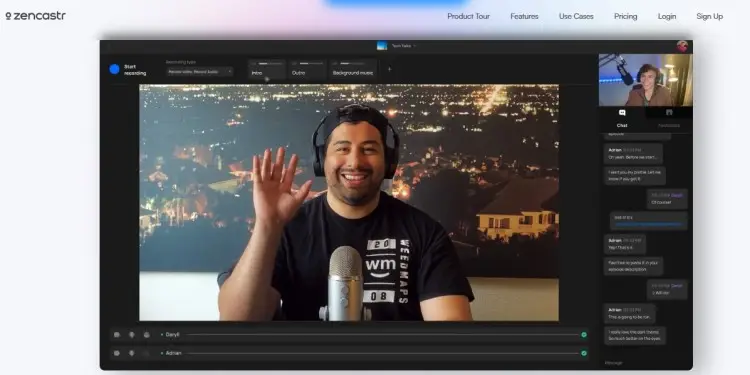The image size is (750, 375).
Task: Click the 'Yep! That's it.' chat message
Action: point(625,244)
